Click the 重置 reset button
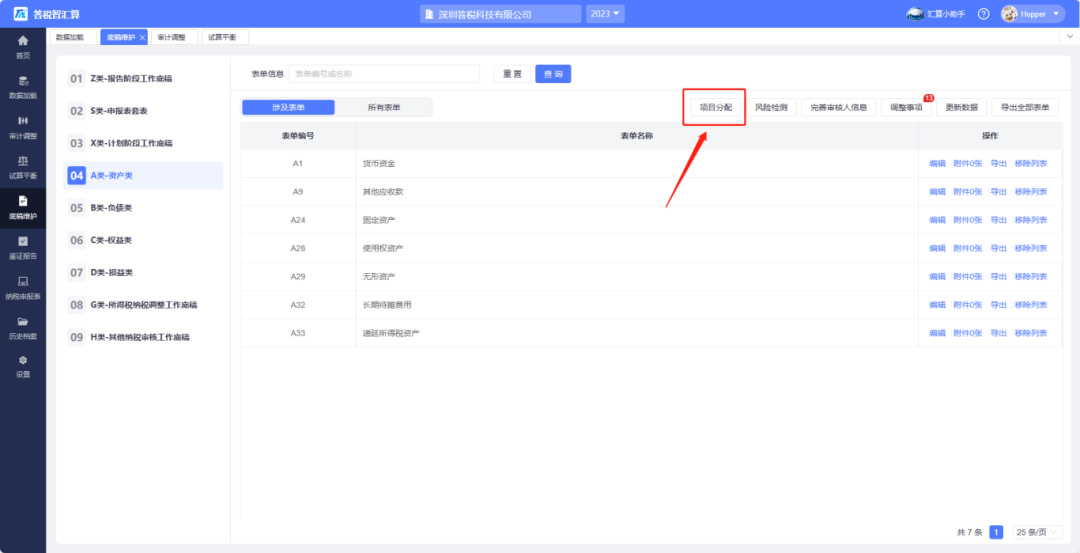This screenshot has height=553, width=1080. (512, 74)
